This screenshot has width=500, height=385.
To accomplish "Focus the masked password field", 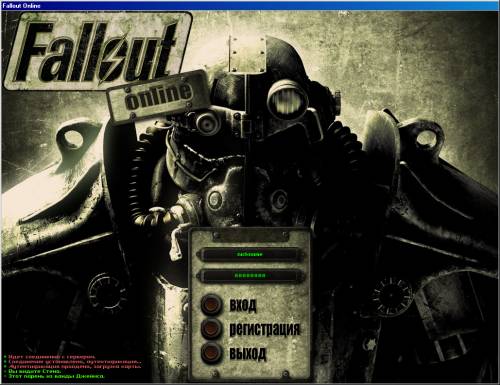I will (250, 276).
